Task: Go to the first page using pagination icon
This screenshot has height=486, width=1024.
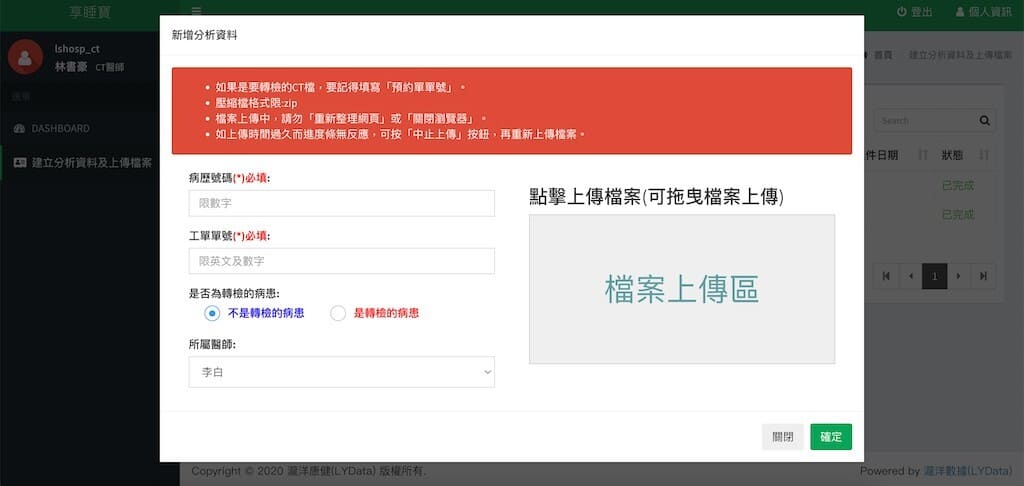Action: point(886,276)
